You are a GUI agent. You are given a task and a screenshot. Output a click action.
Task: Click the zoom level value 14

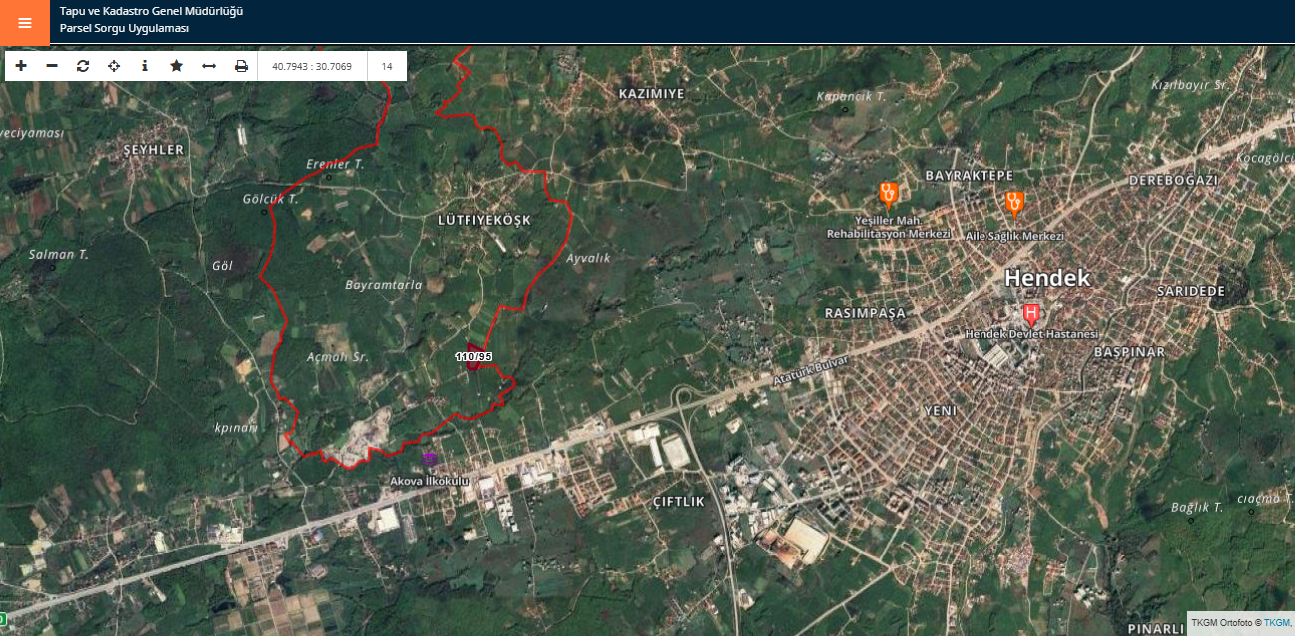tap(387, 66)
